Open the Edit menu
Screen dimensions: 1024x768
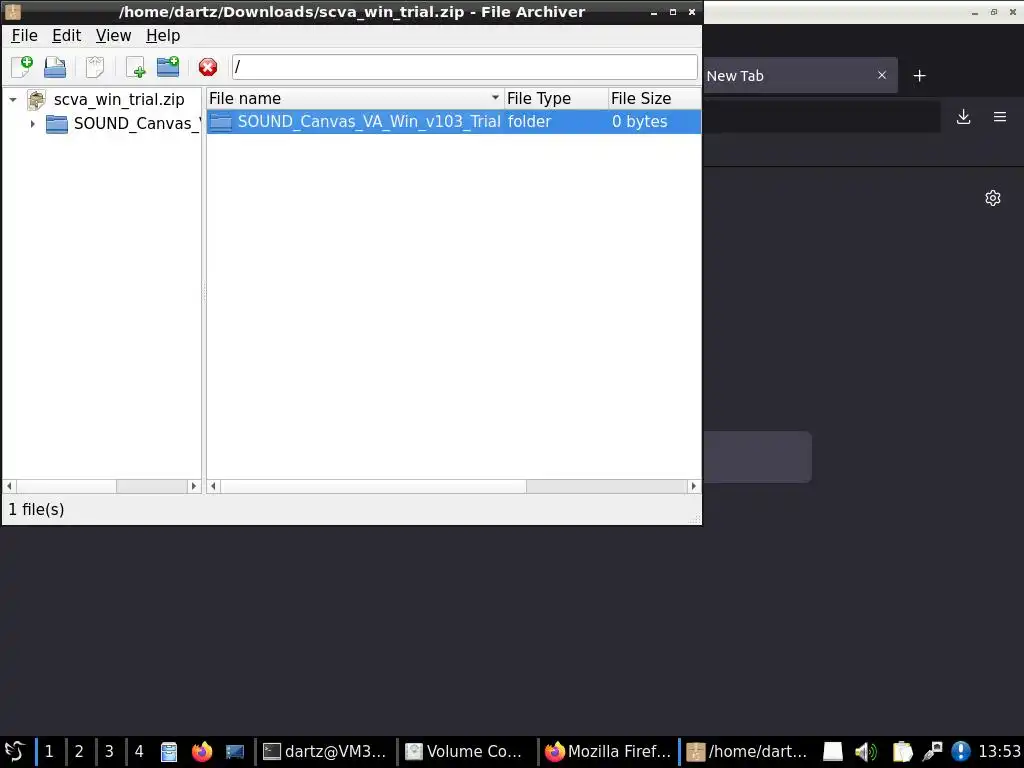[67, 36]
